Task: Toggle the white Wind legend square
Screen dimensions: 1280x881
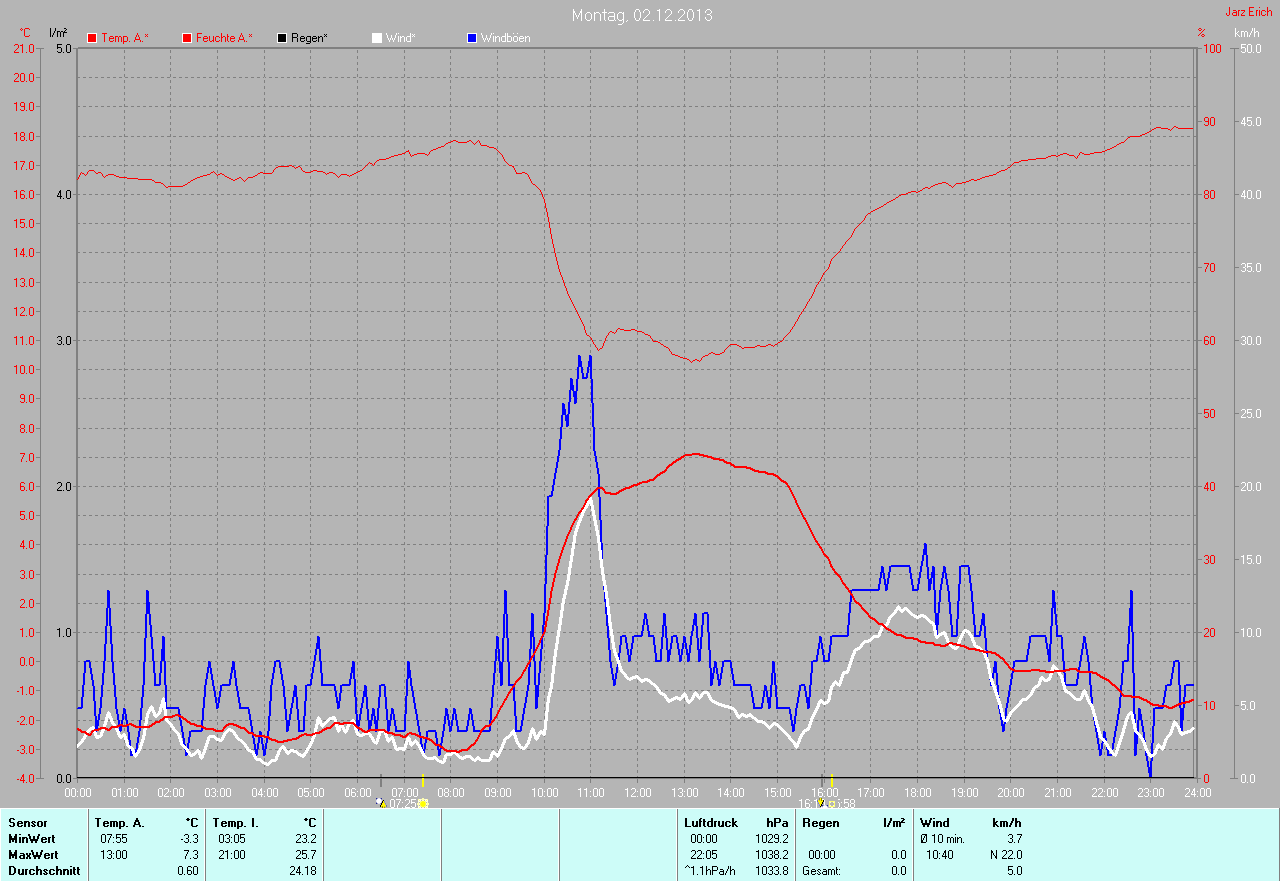Action: (x=377, y=38)
